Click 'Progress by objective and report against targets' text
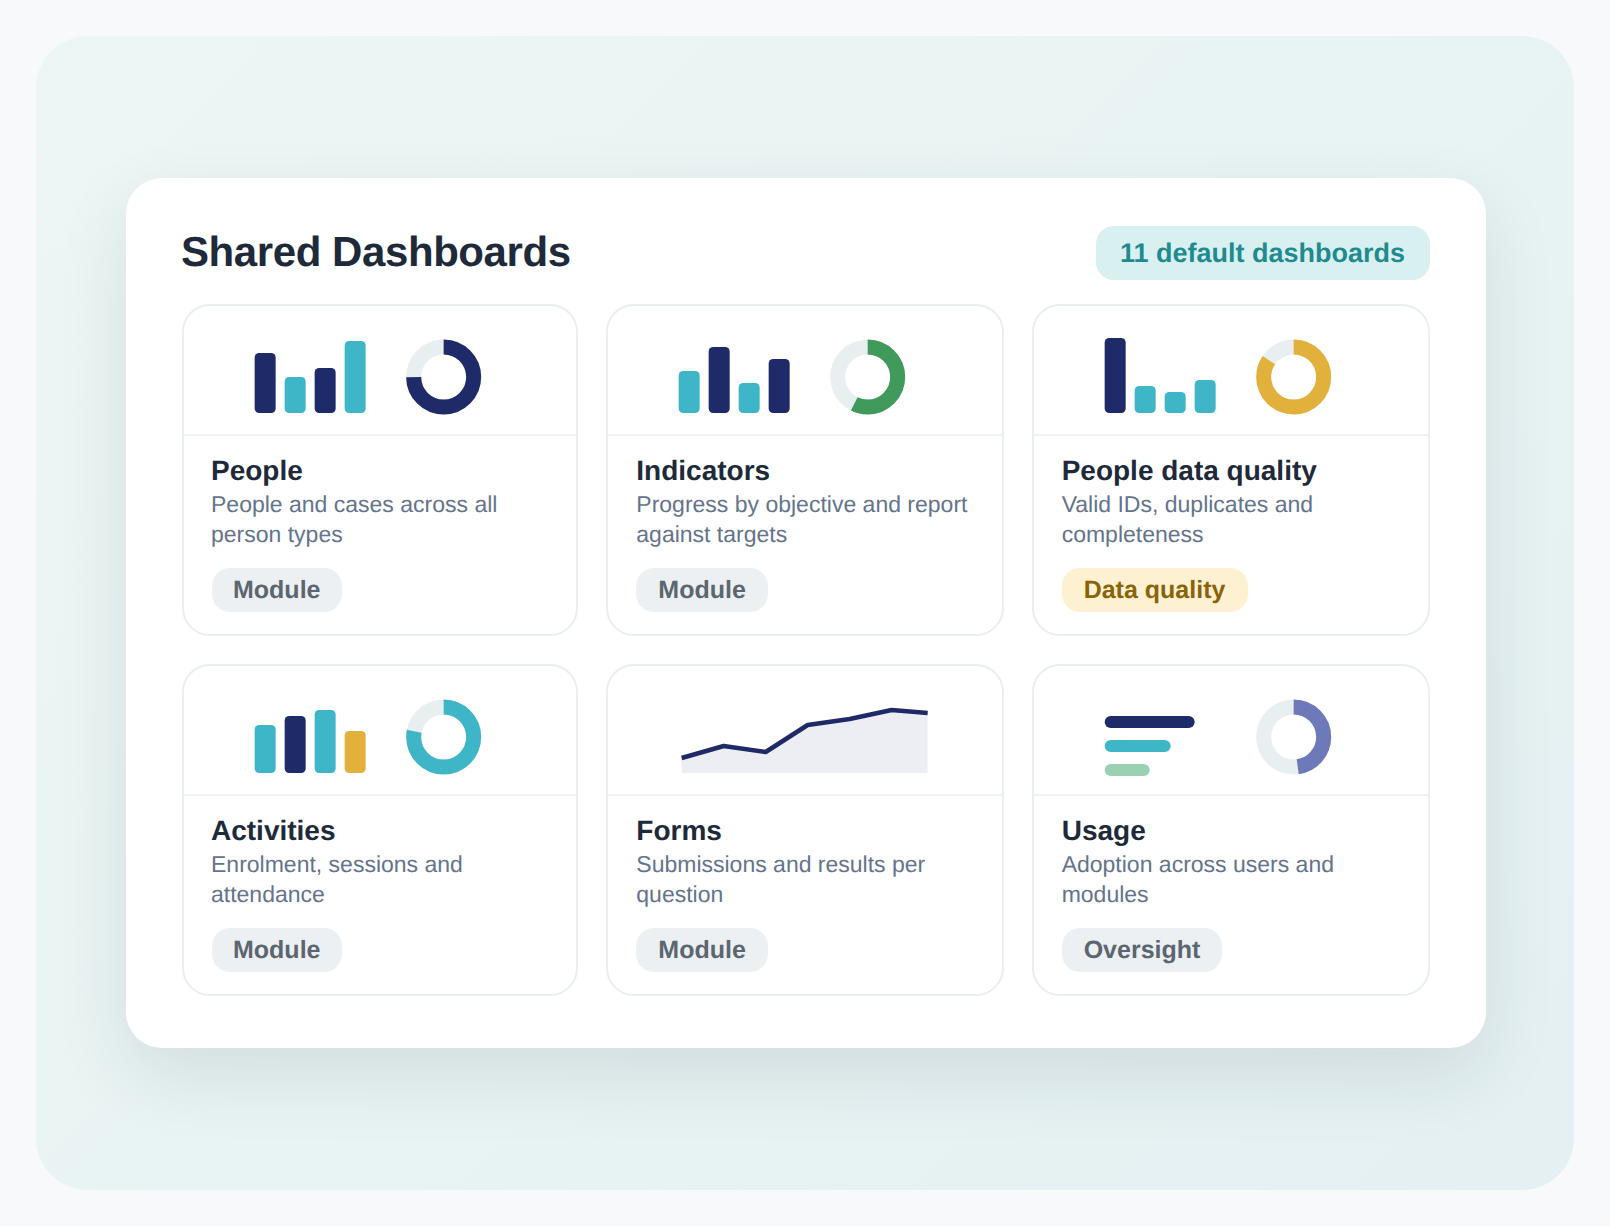The width and height of the screenshot is (1610, 1226). (x=802, y=519)
